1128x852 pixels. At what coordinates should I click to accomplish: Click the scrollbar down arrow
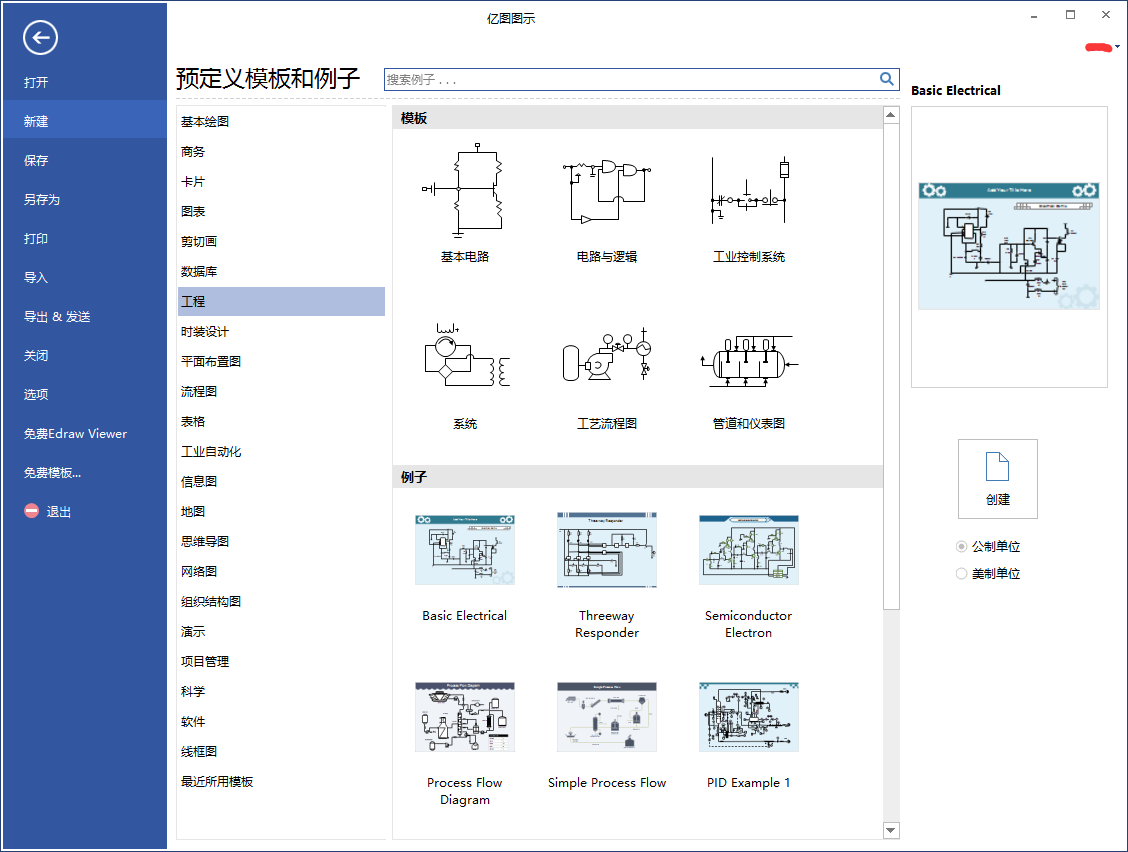890,830
